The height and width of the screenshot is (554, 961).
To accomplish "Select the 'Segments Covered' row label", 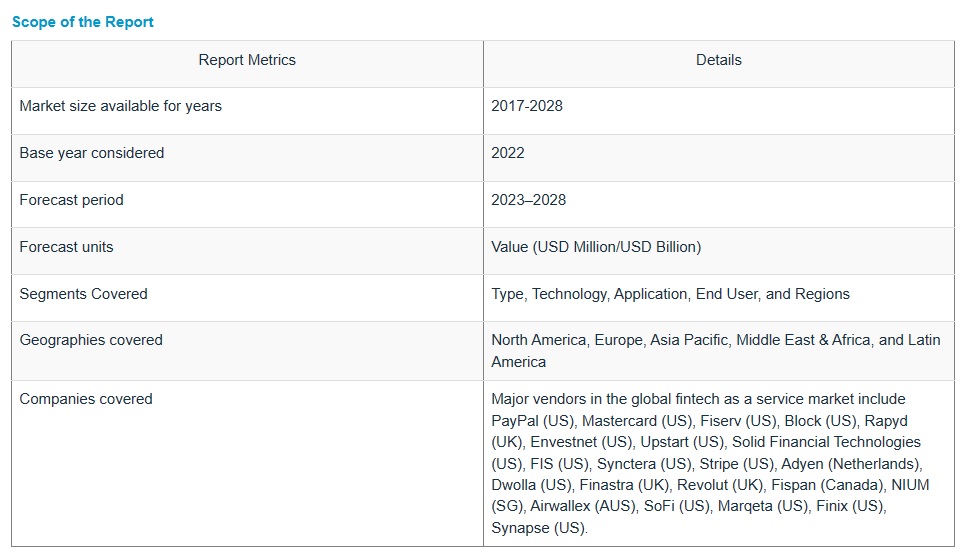I will (x=83, y=294).
